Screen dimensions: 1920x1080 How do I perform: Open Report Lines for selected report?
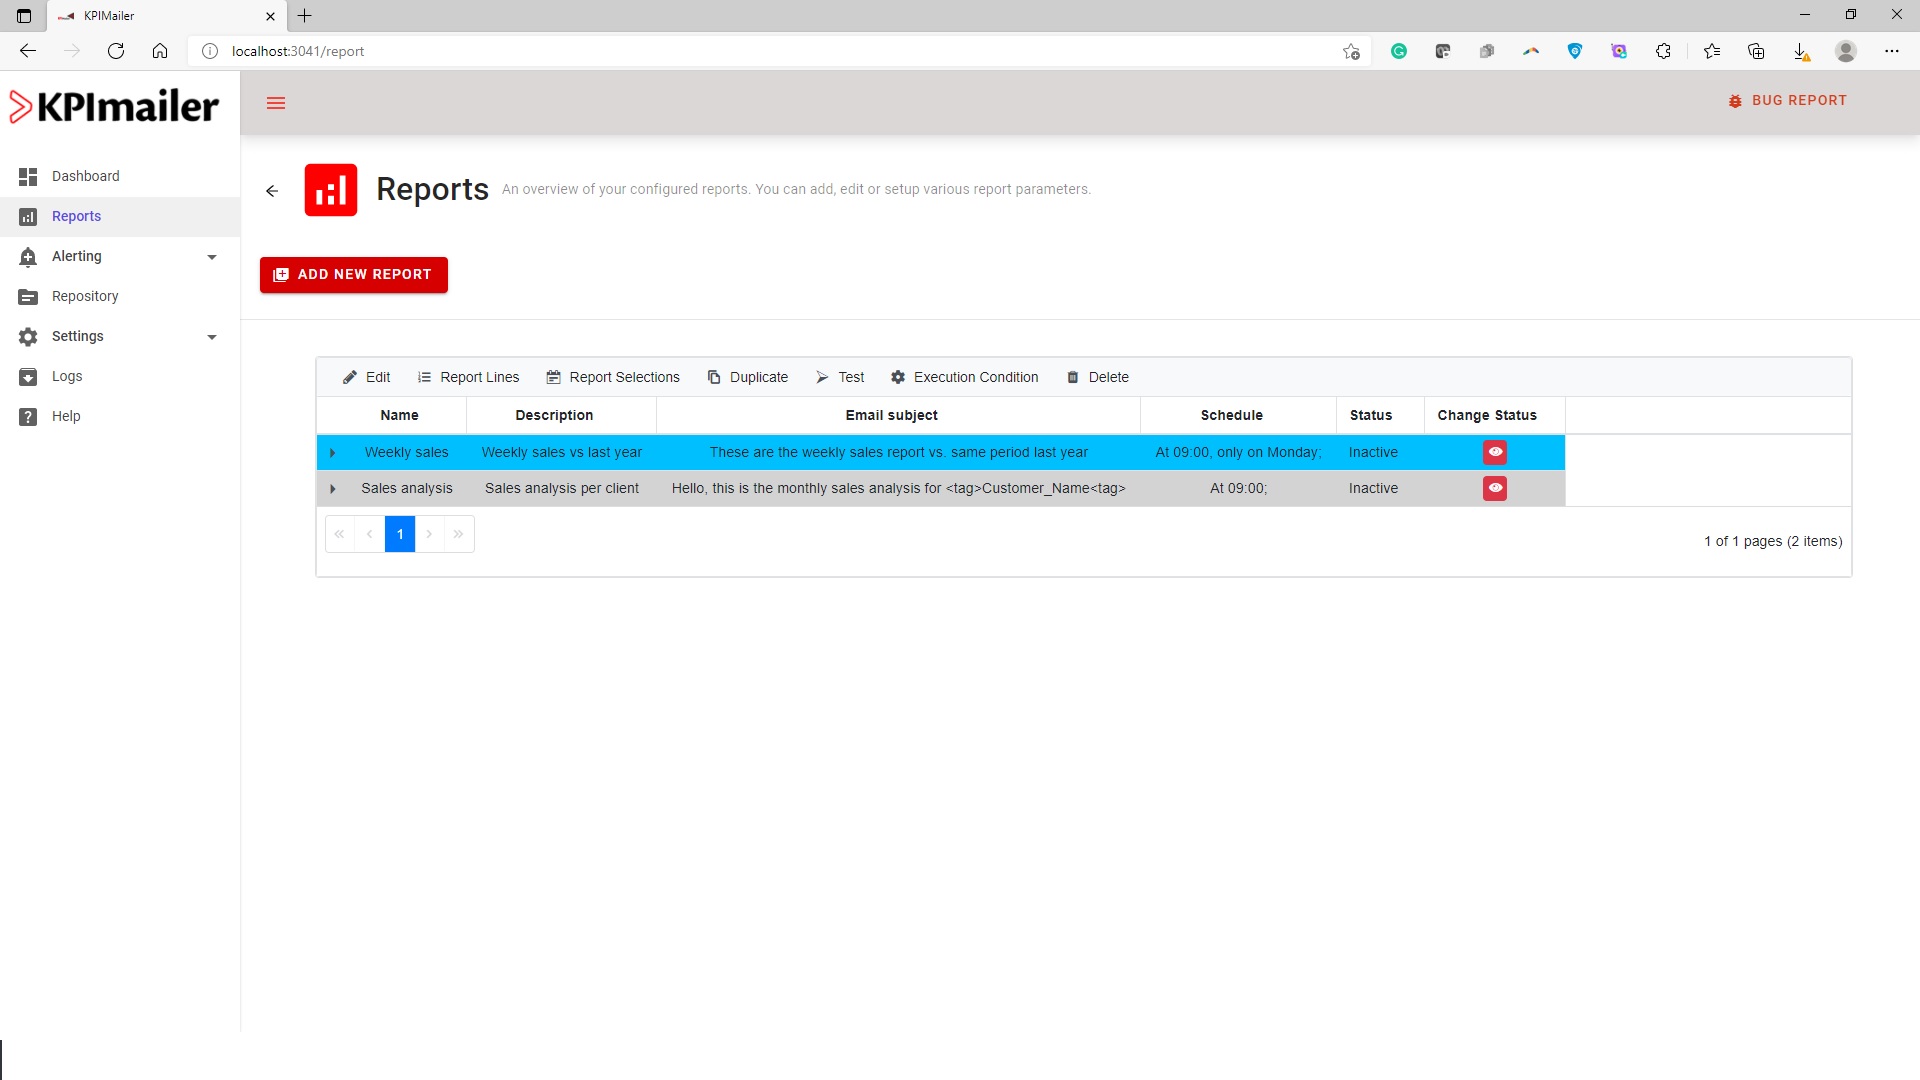tap(468, 377)
